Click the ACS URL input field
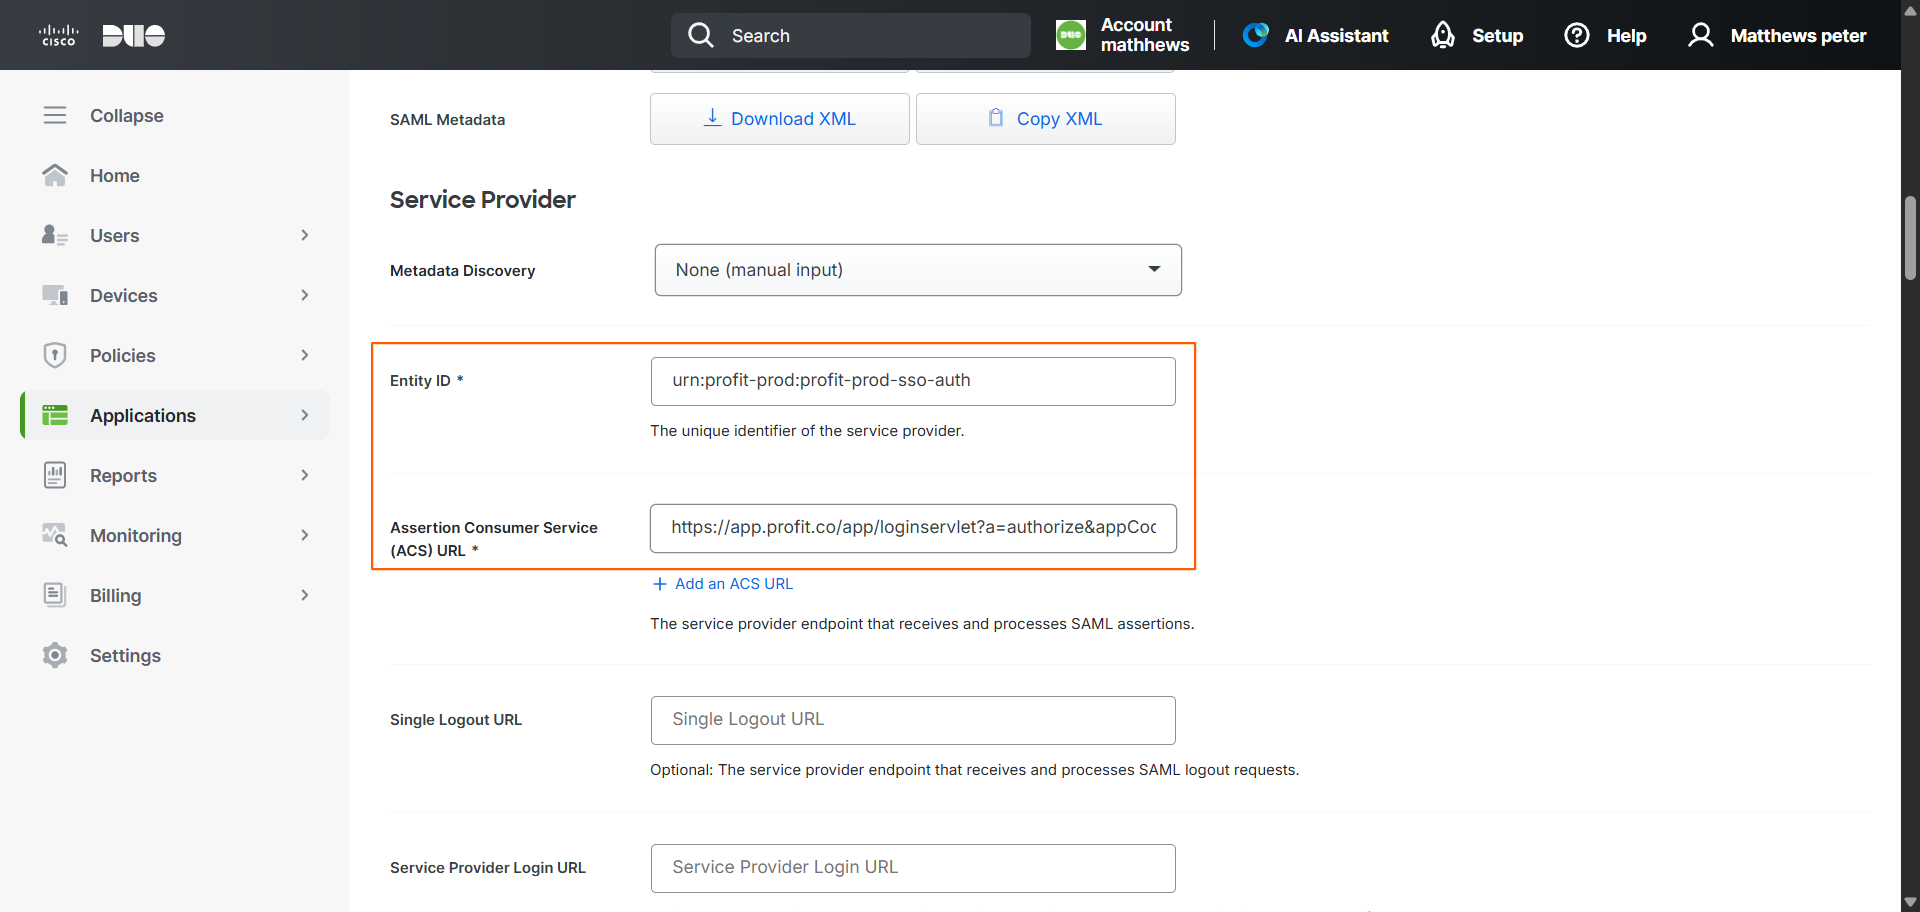 click(913, 528)
